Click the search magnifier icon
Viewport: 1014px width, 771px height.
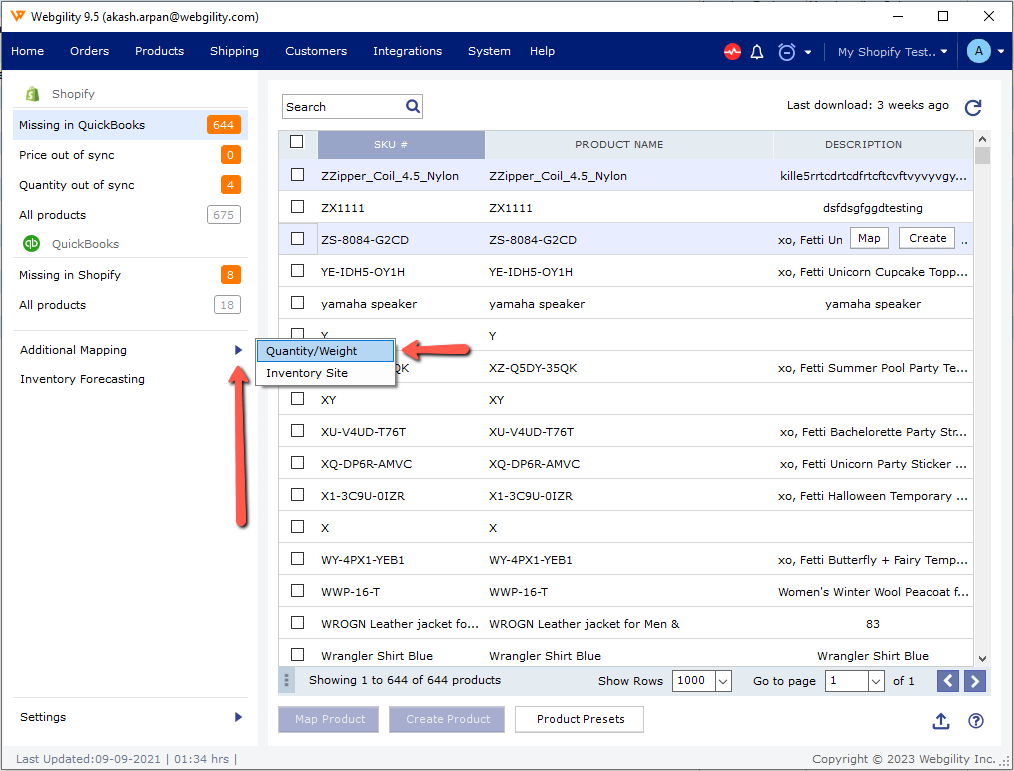pyautogui.click(x=413, y=106)
